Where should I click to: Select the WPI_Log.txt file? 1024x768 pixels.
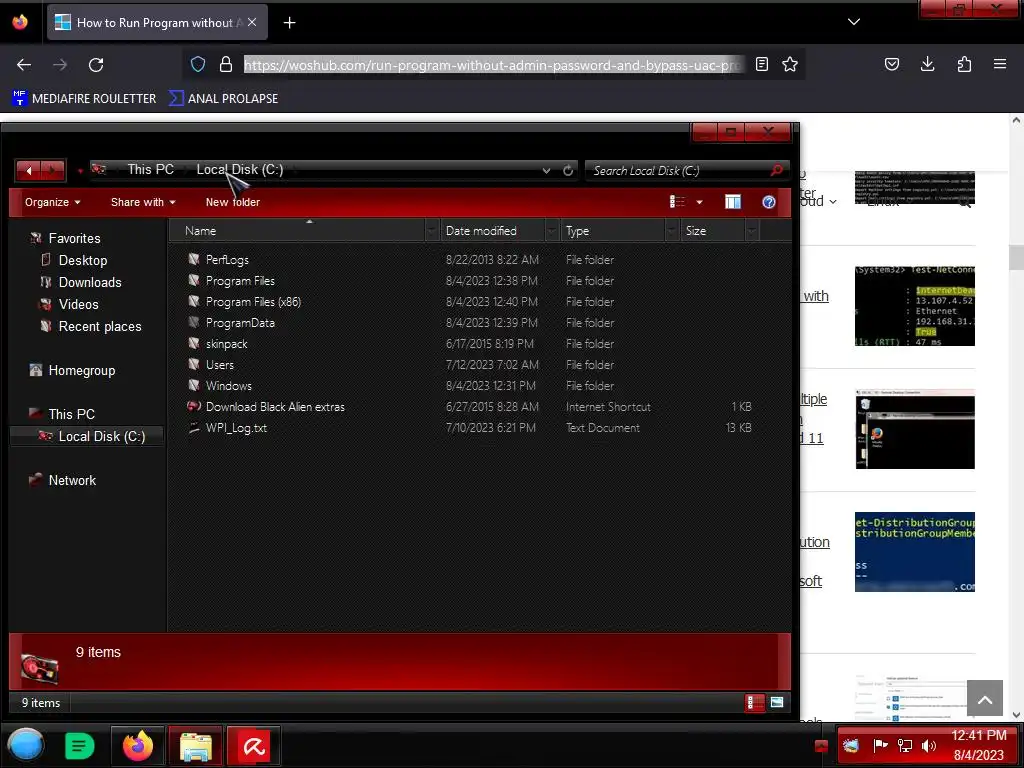(236, 428)
